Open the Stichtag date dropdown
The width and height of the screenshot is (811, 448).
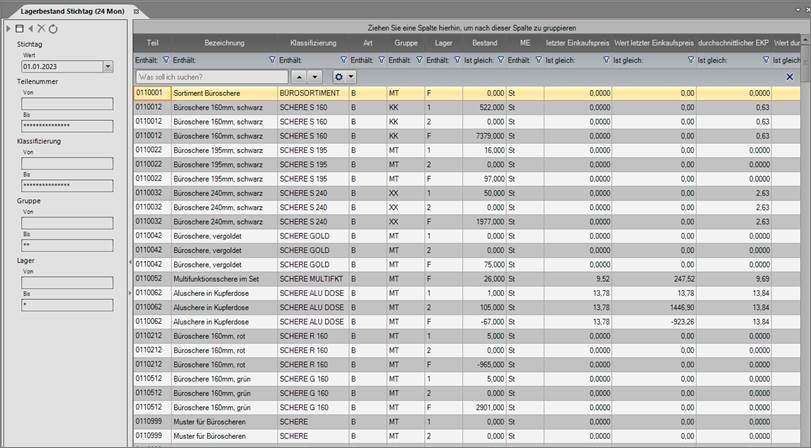coord(107,66)
